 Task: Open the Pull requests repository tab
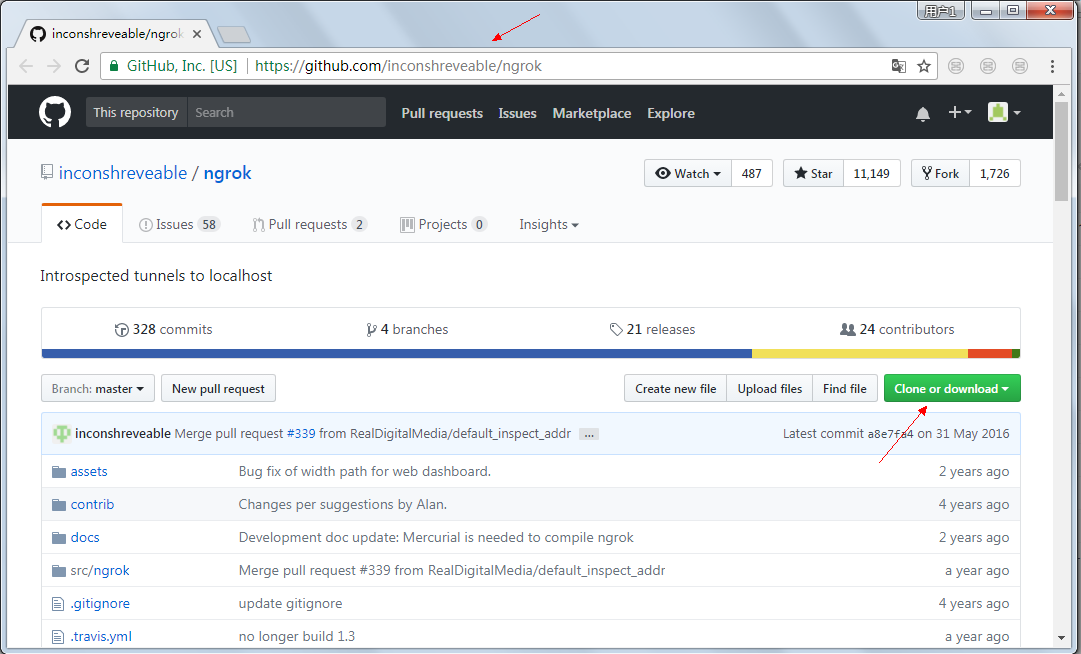(309, 224)
